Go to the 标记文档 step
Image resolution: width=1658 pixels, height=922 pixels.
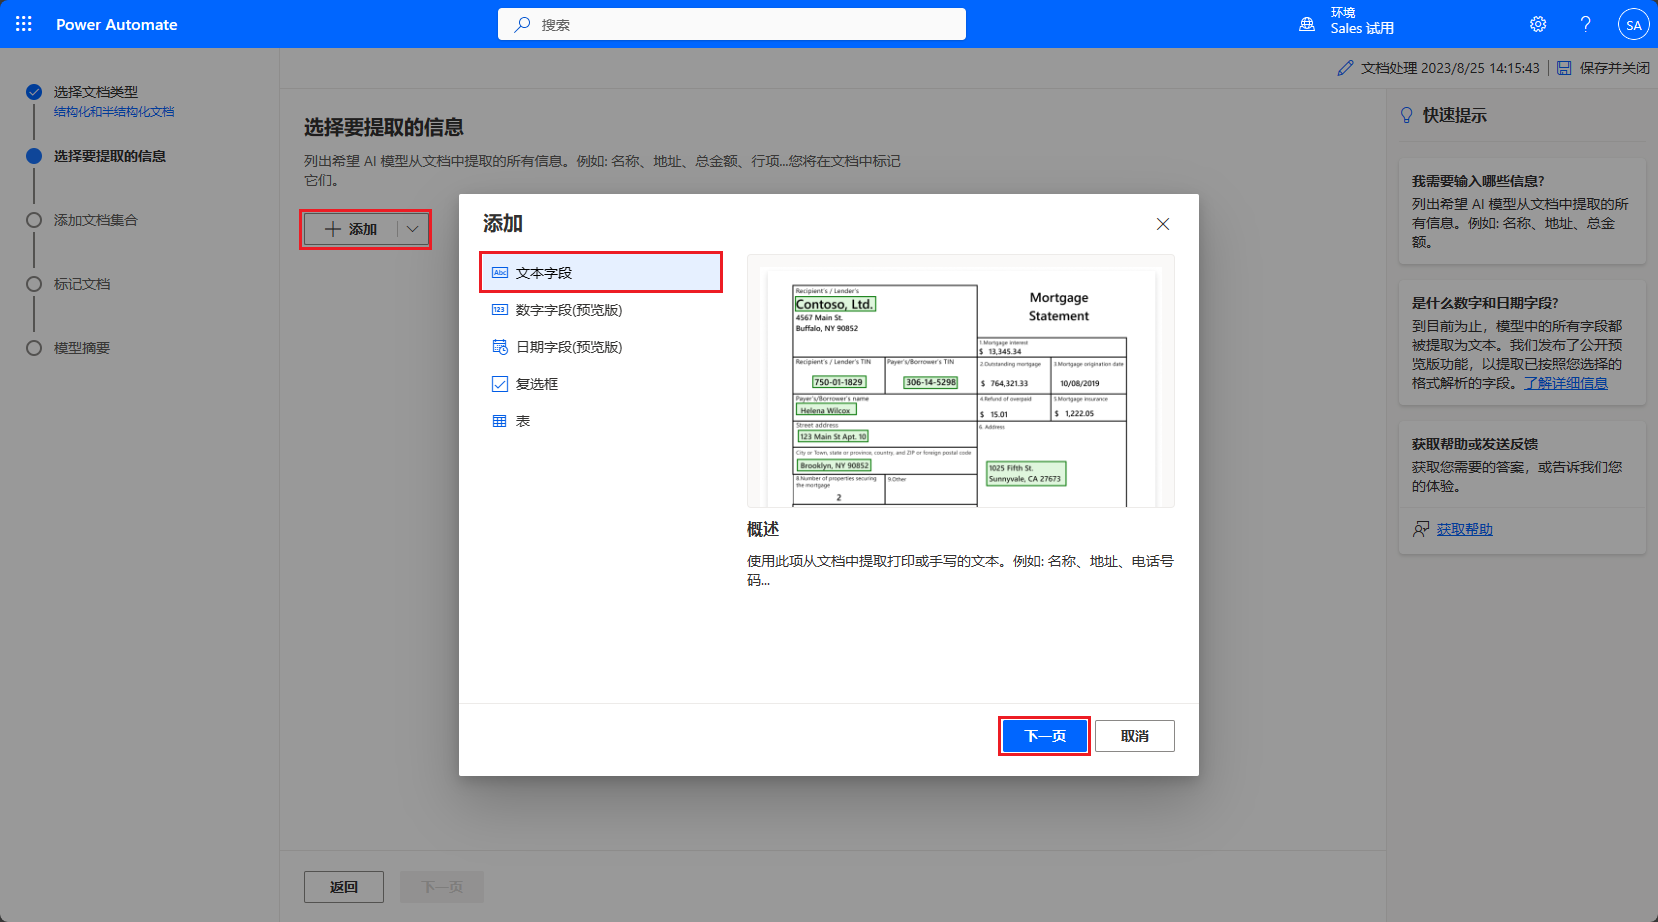(82, 284)
